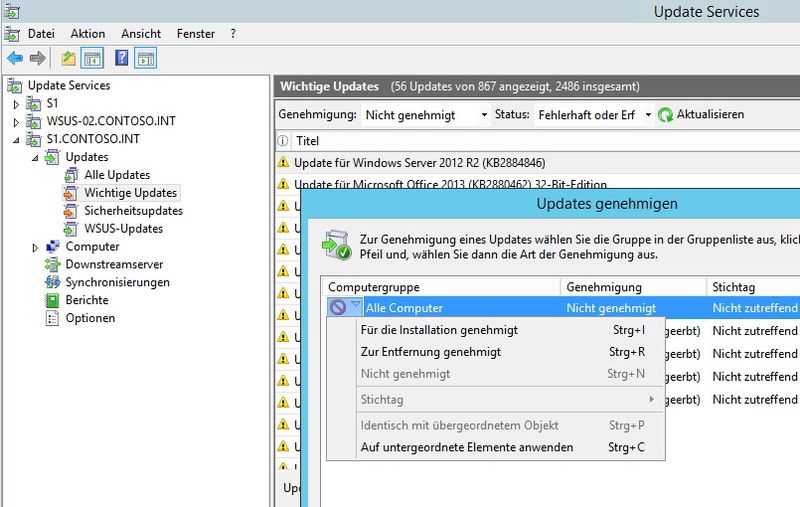Open approval dropdown arrow for Alle Computer
This screenshot has width=800, height=507.
click(x=356, y=305)
